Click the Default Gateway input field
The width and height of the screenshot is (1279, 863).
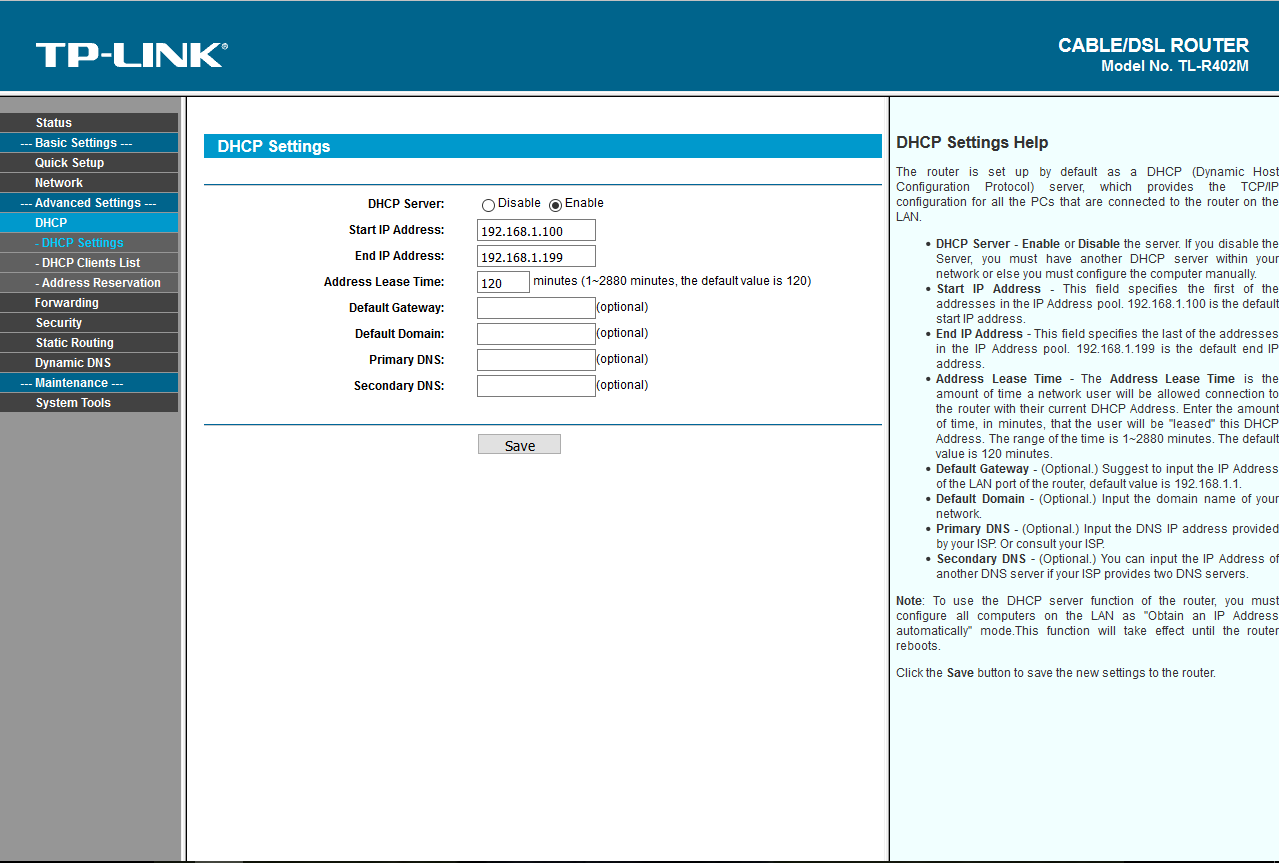click(536, 308)
